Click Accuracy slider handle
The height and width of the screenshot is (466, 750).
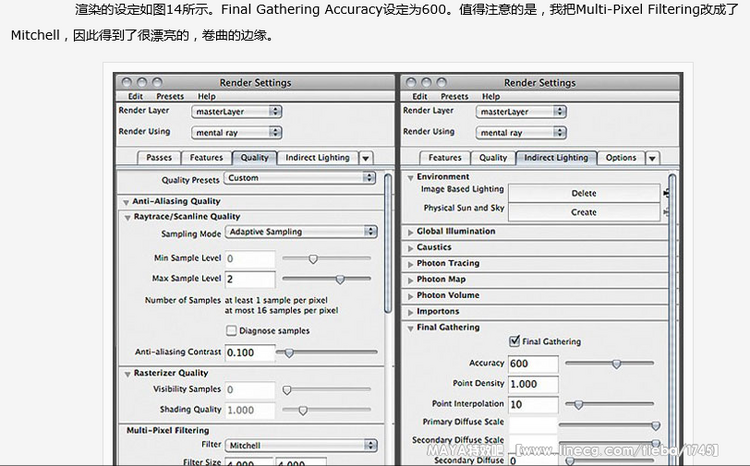[616, 364]
